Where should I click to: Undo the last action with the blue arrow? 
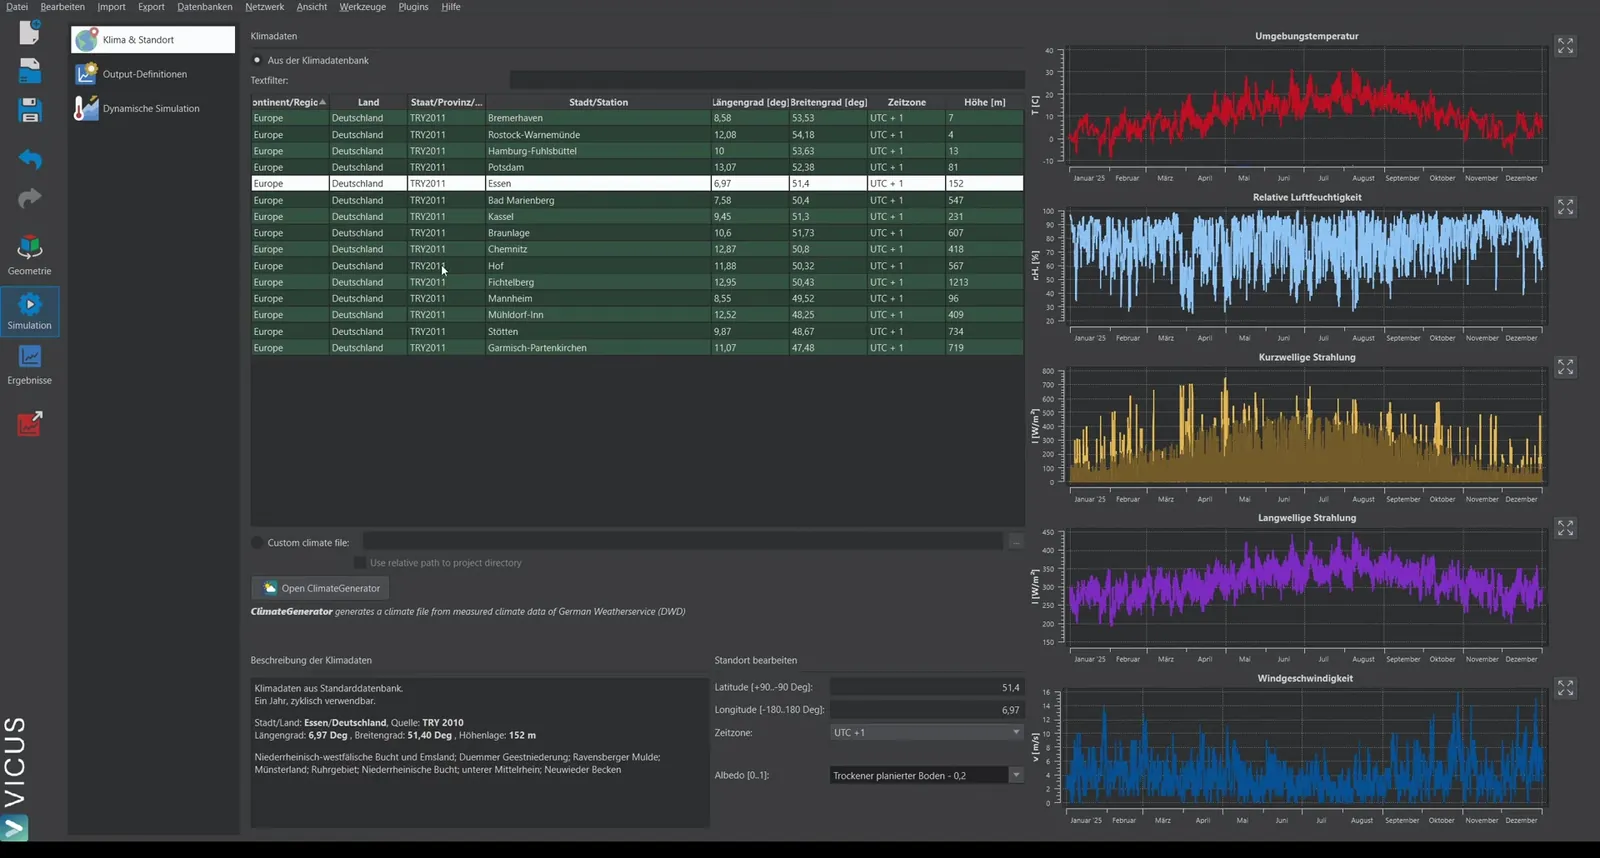(x=30, y=159)
